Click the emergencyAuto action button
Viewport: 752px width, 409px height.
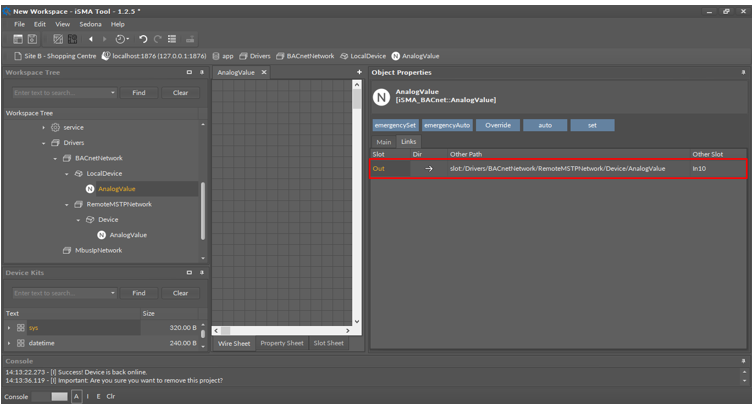447,125
